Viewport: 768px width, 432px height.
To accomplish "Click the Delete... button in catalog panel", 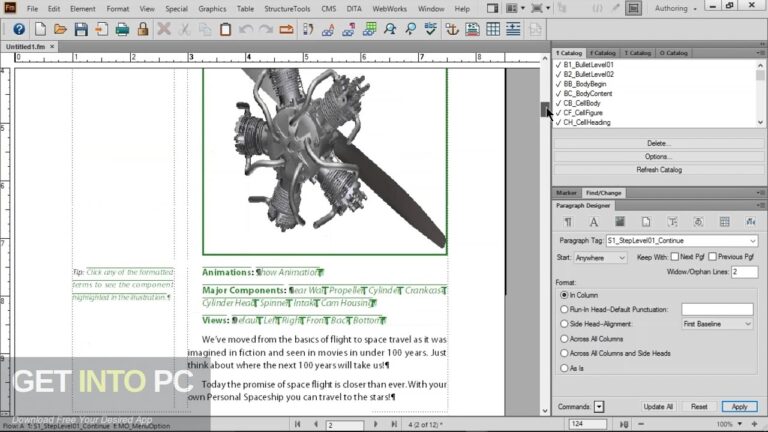I will 659,144.
